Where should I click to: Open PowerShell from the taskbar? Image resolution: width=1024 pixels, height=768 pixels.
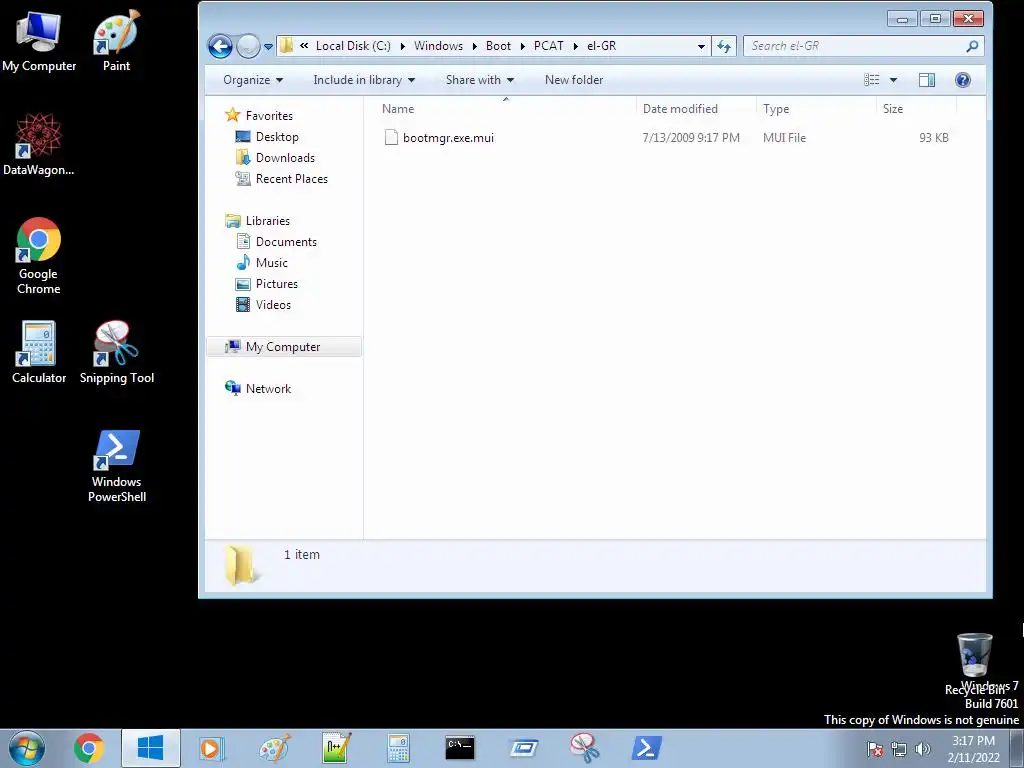point(647,748)
